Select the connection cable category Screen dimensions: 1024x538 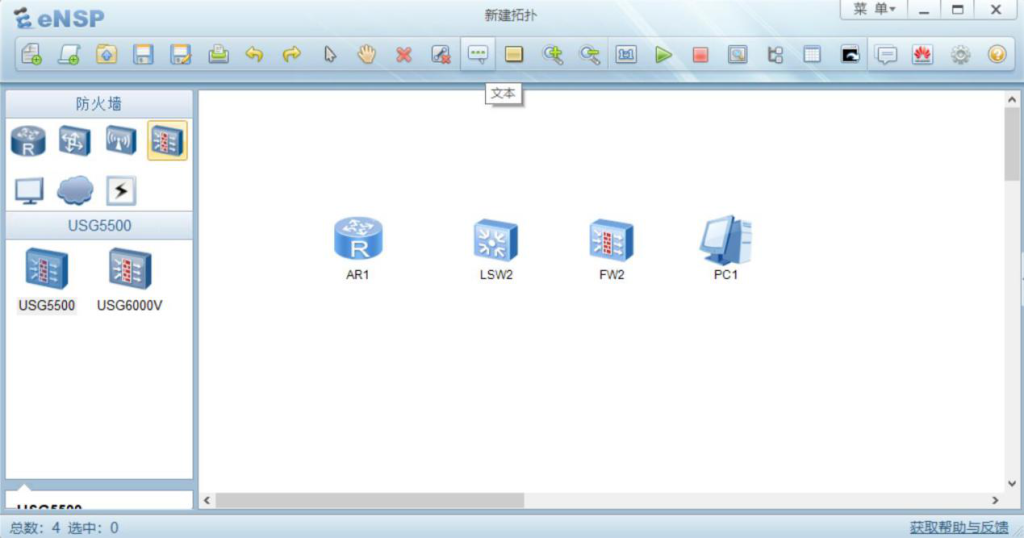pyautogui.click(x=121, y=191)
